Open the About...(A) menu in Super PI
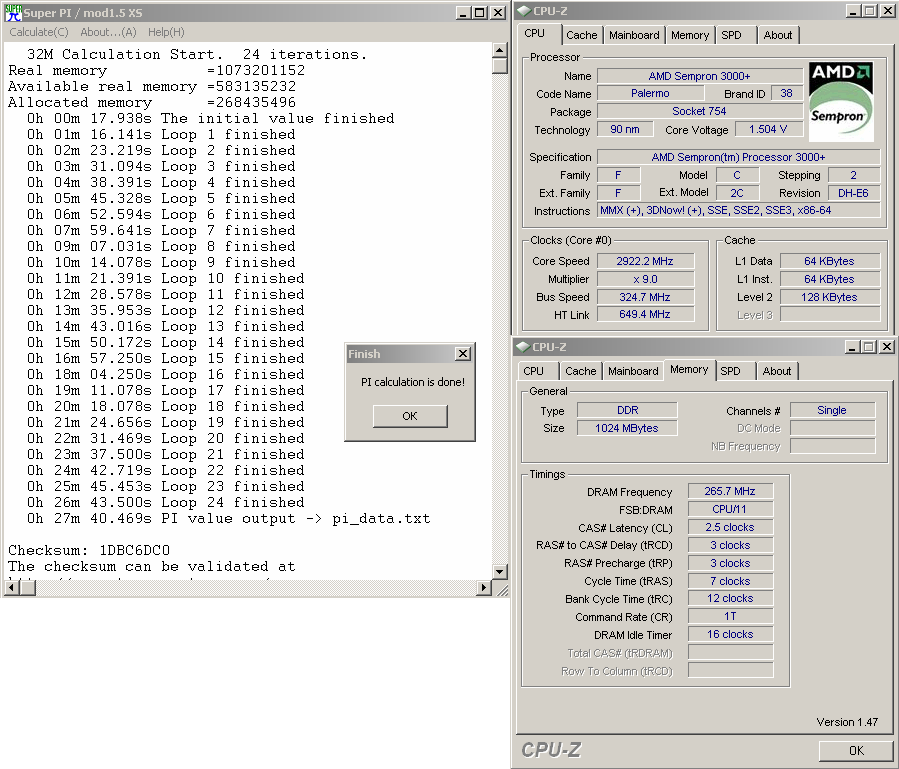The width and height of the screenshot is (899, 769). tap(108, 32)
